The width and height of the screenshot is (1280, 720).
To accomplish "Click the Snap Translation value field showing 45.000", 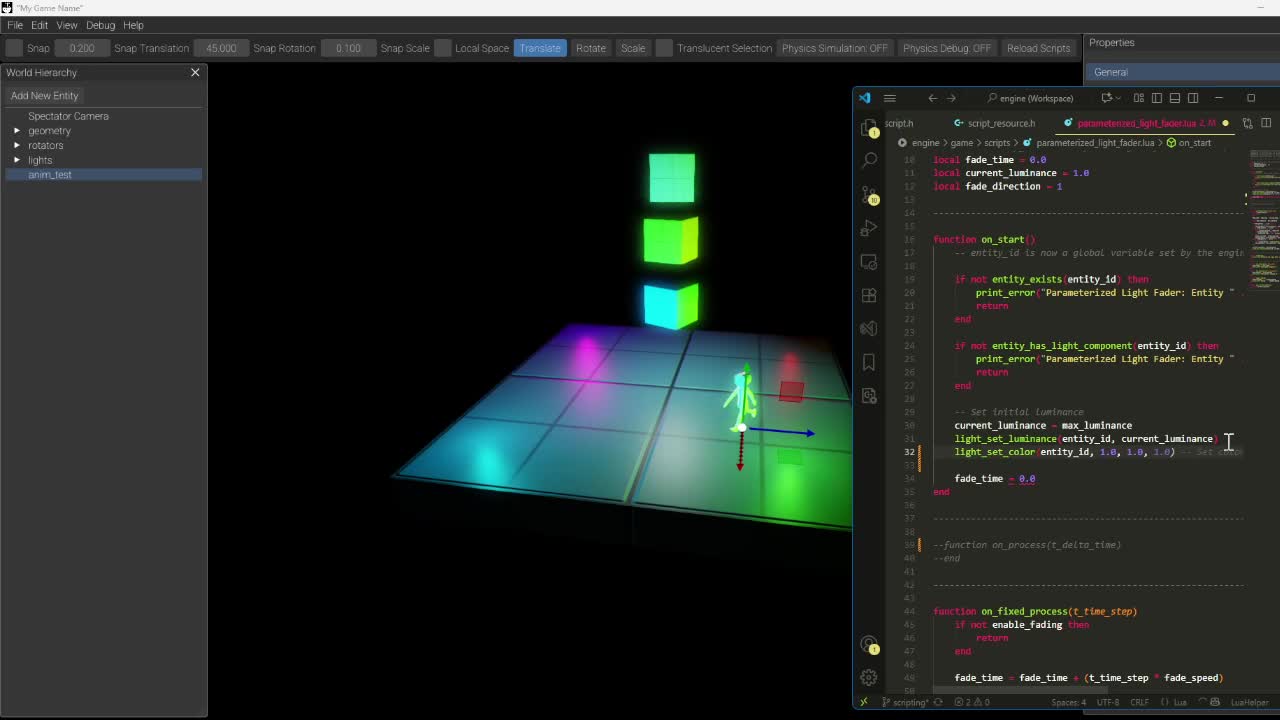I will tap(220, 47).
